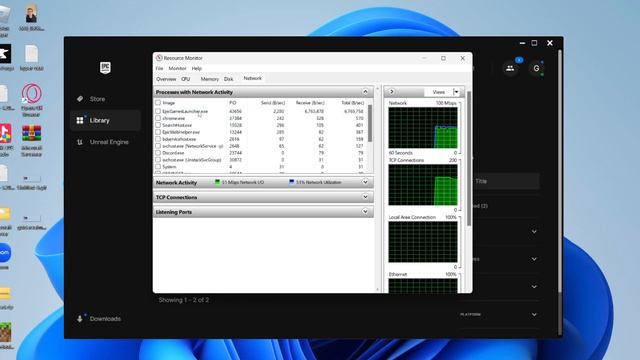Click the Resource Monitor title icon
Viewport: 640px width, 360px height.
pyautogui.click(x=159, y=58)
